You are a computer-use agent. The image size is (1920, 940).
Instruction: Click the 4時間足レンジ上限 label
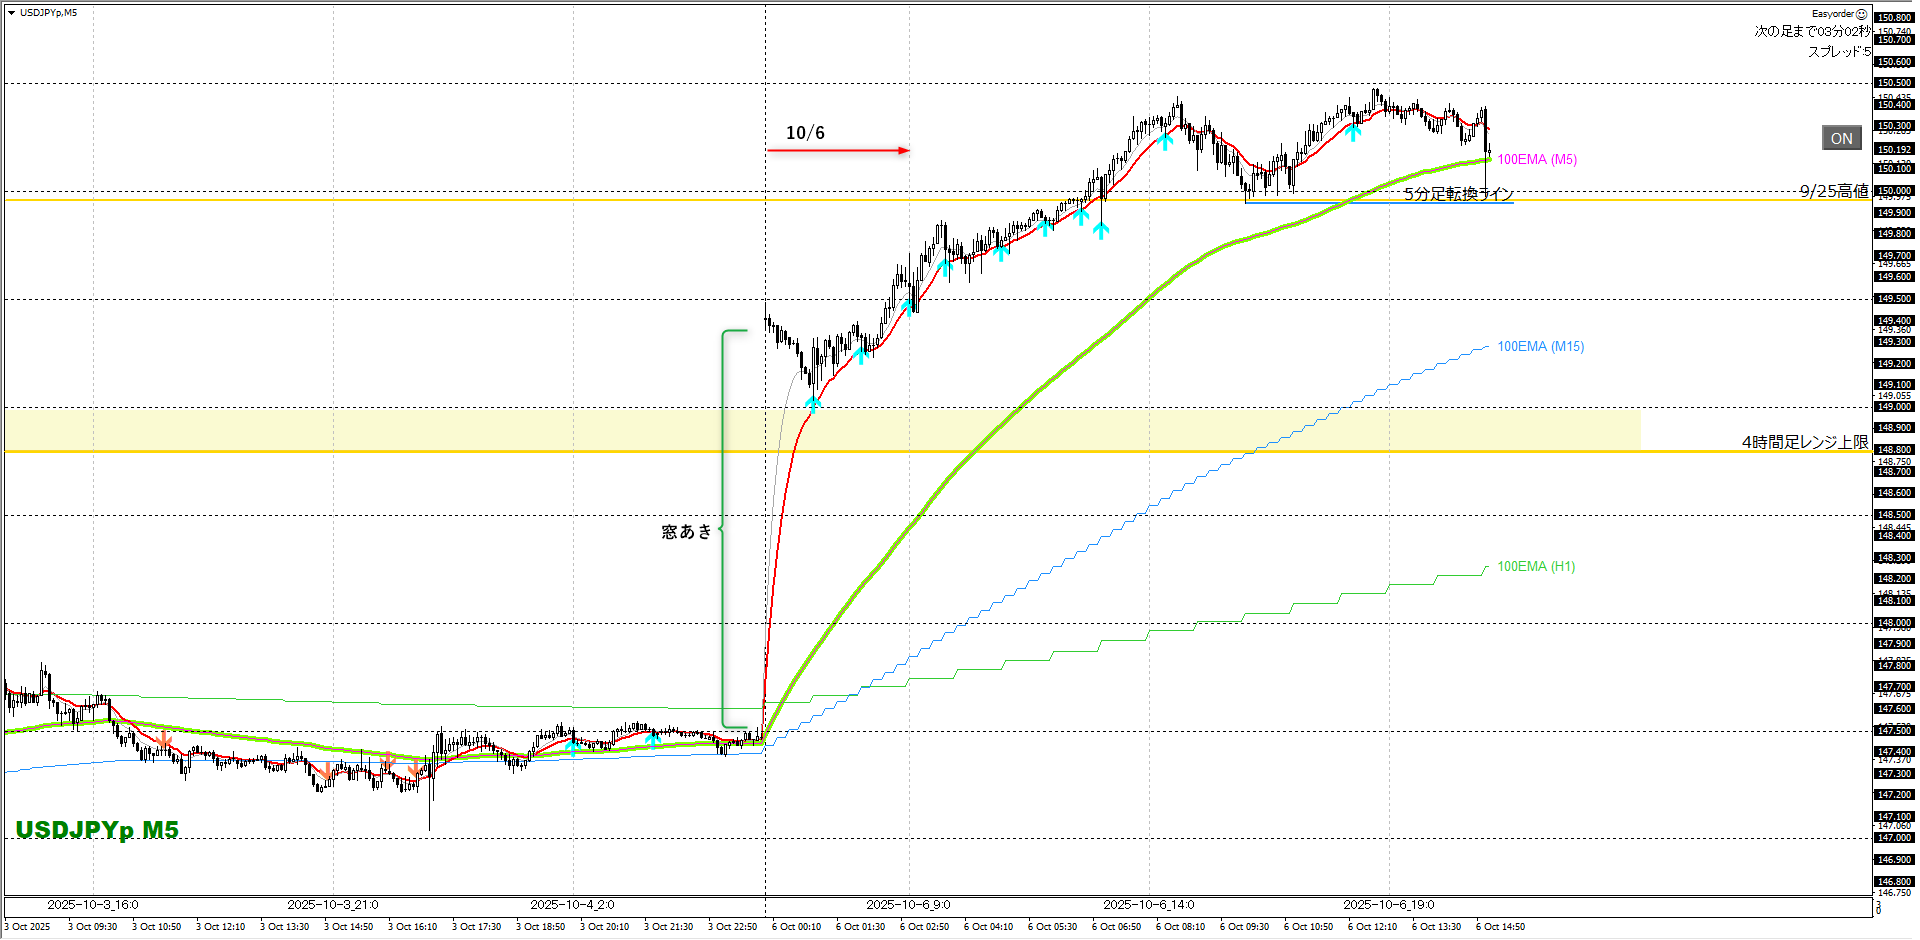pyautogui.click(x=1804, y=442)
